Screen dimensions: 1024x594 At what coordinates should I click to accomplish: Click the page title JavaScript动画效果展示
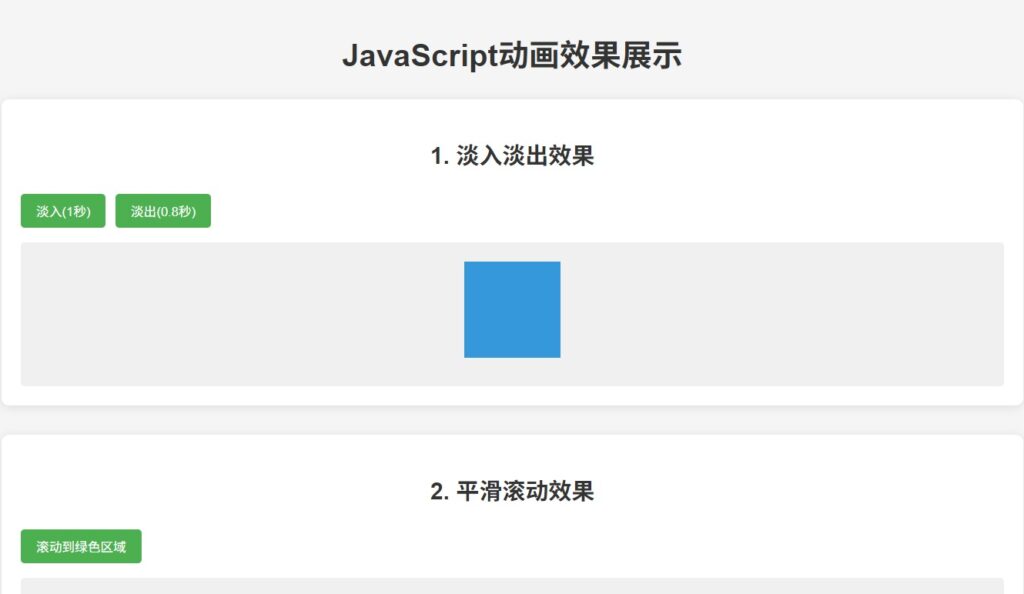[x=512, y=56]
